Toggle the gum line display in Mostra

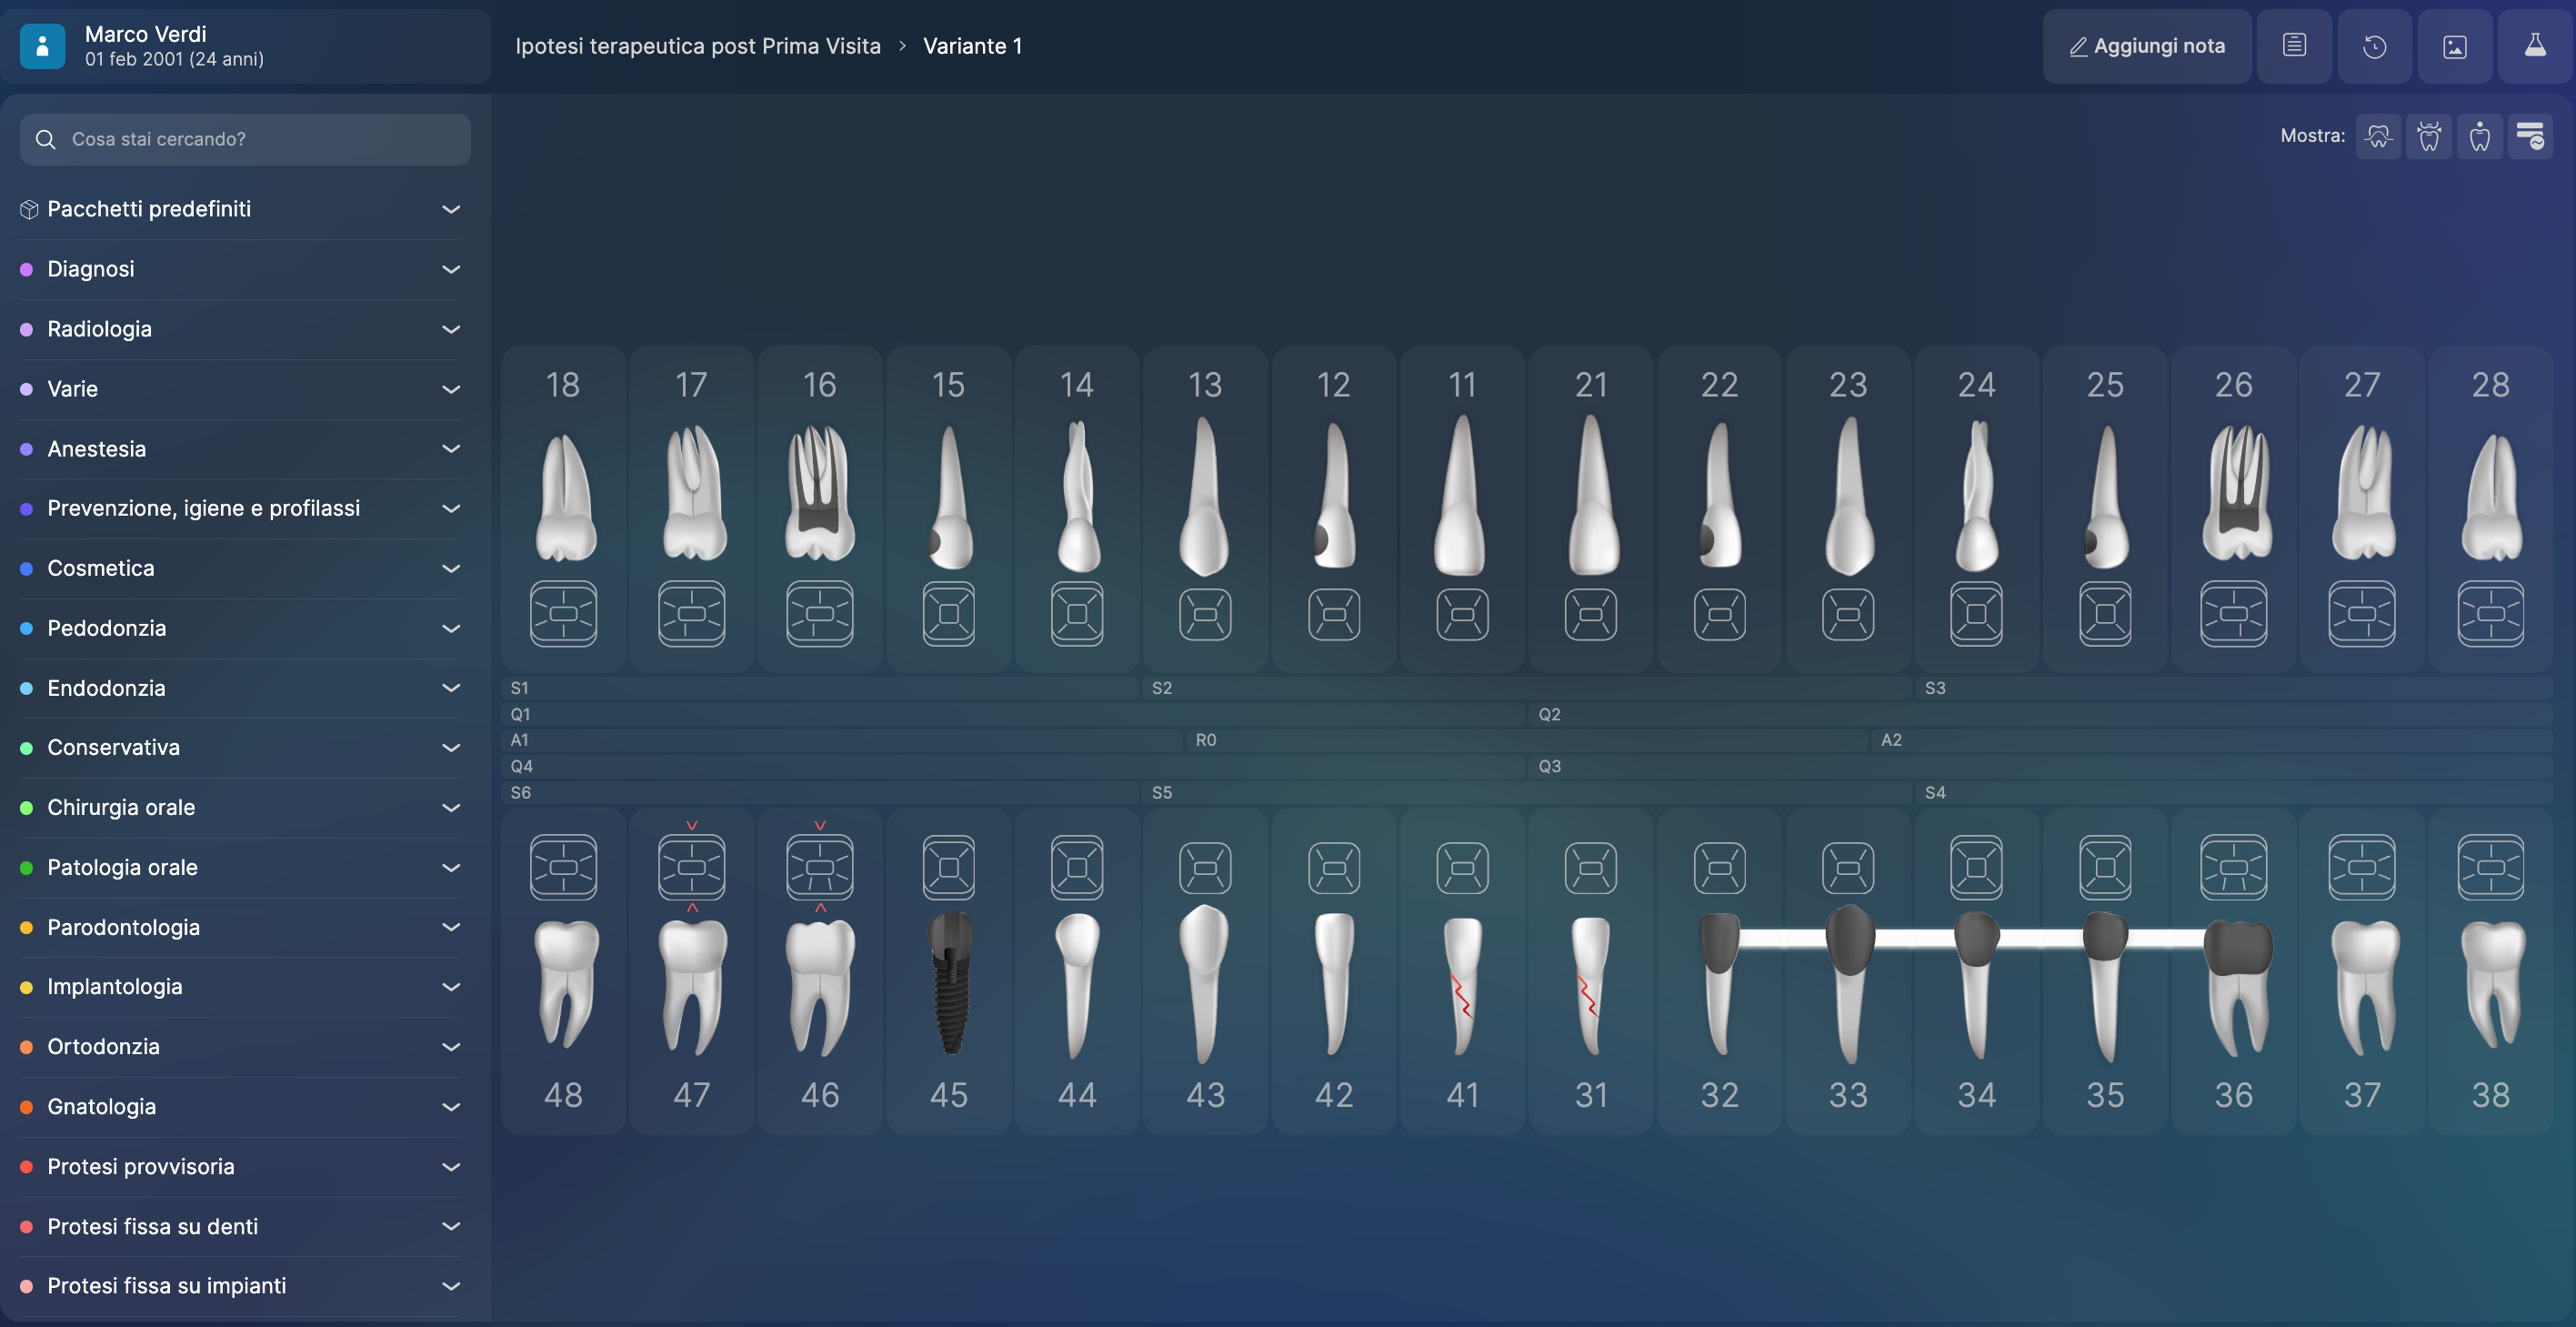pyautogui.click(x=2378, y=136)
